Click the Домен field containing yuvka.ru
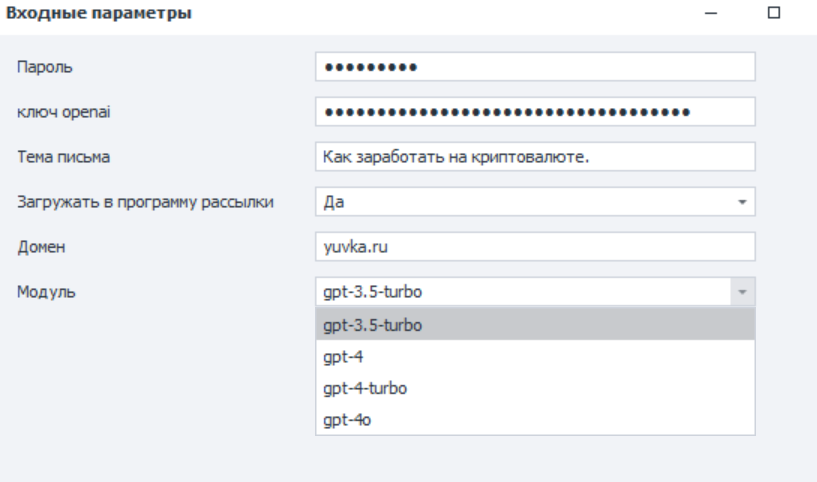Viewport: 817px width, 482px height. 534,246
